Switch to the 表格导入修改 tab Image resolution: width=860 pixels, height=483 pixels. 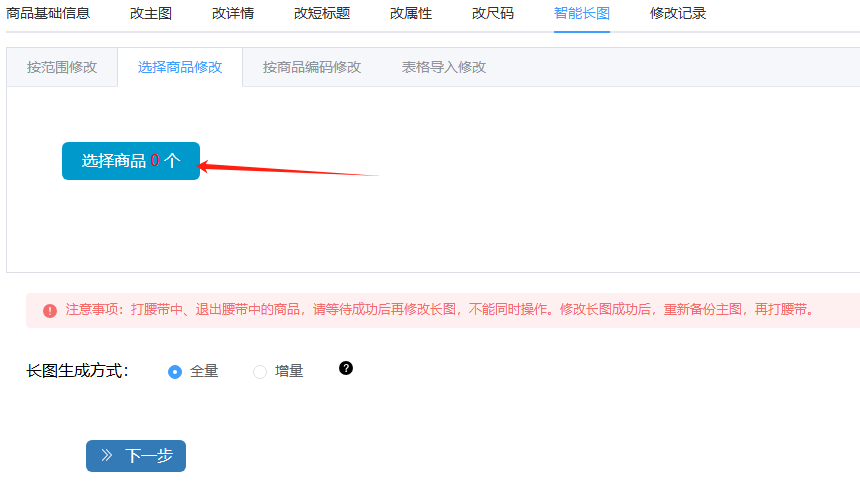[x=444, y=67]
